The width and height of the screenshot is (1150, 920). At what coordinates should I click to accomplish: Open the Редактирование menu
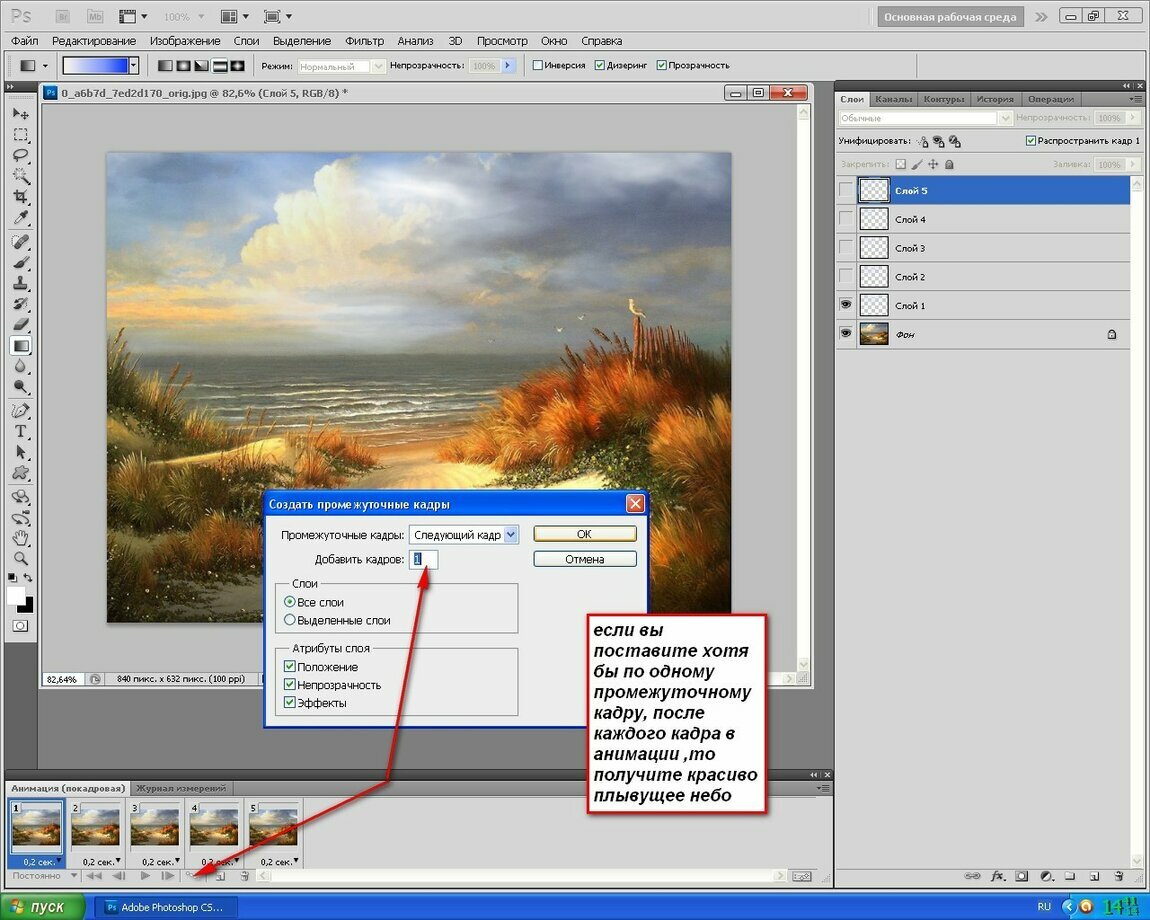(x=94, y=41)
